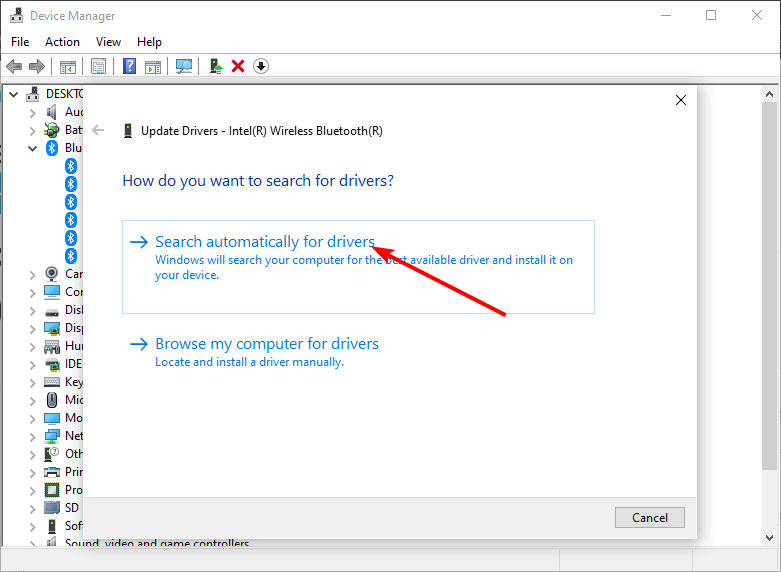The width and height of the screenshot is (781, 572).
Task: Maximize the Device Manager window
Action: [711, 15]
